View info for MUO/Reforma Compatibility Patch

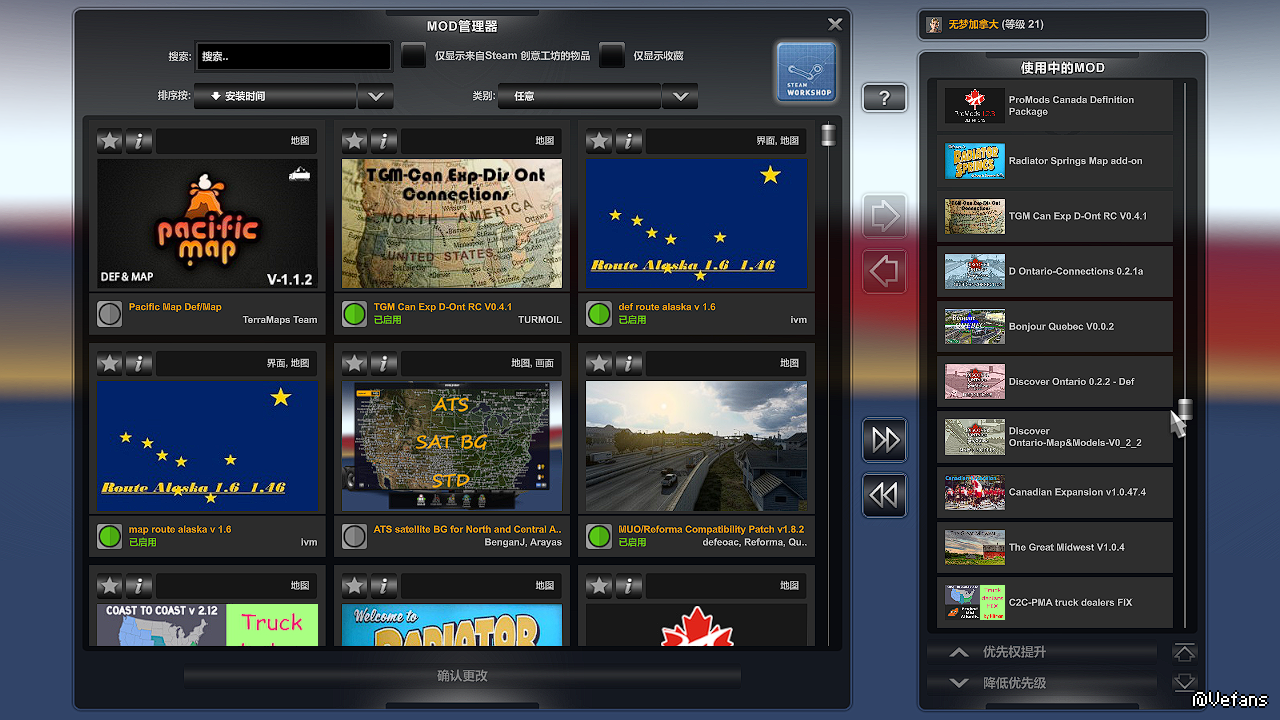click(628, 363)
